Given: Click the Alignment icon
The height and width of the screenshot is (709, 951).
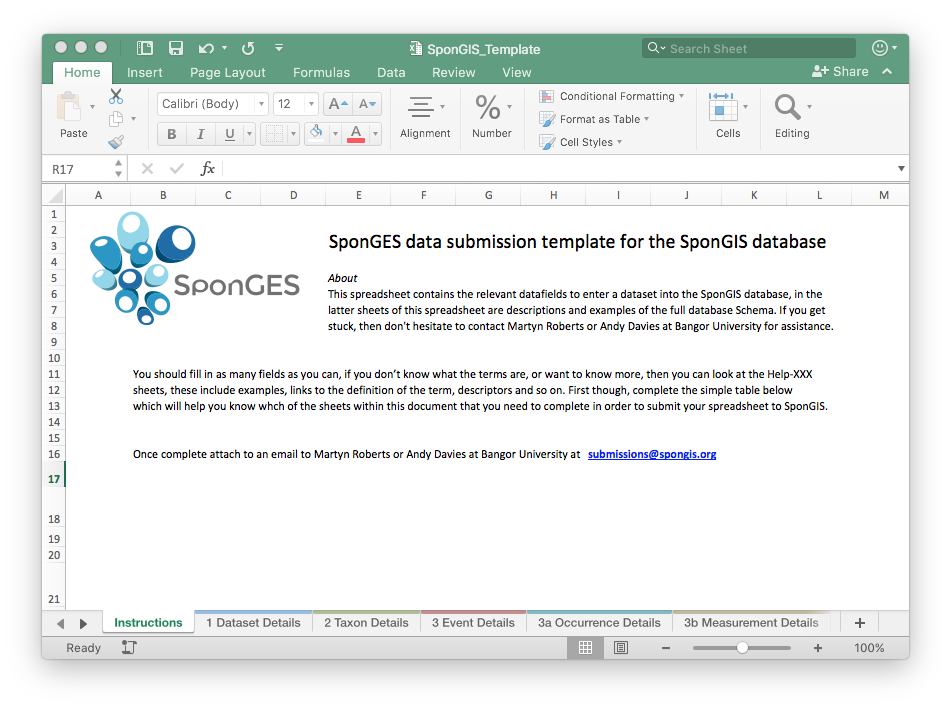Looking at the screenshot, I should 420,107.
